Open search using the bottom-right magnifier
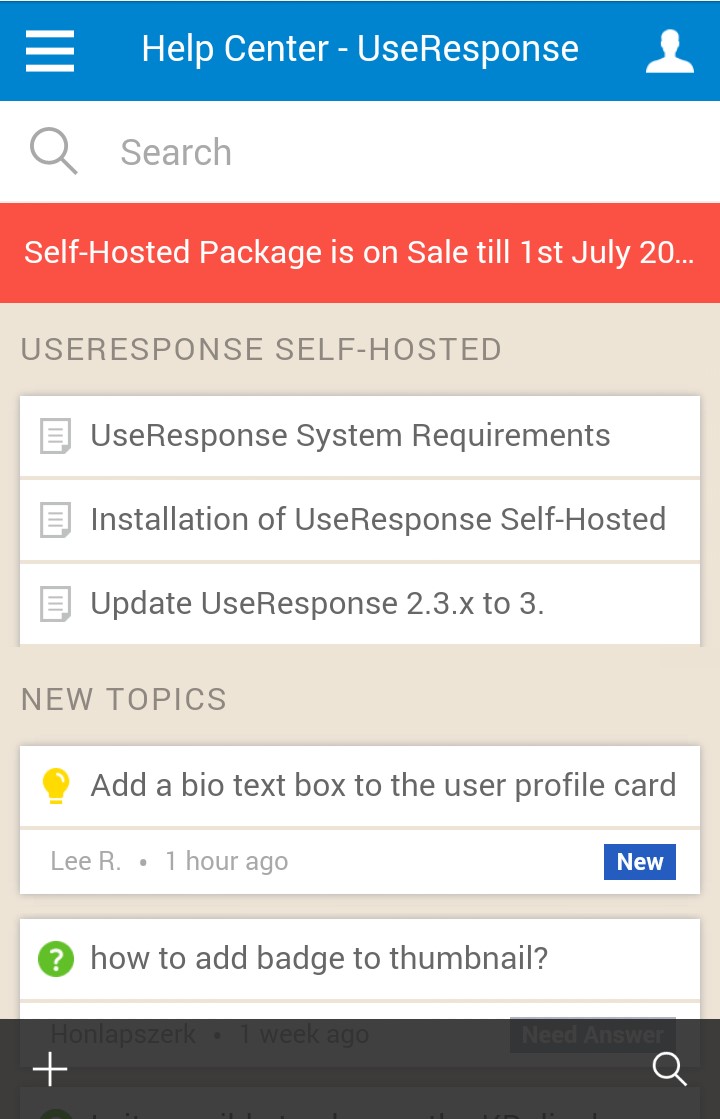 [x=670, y=1069]
